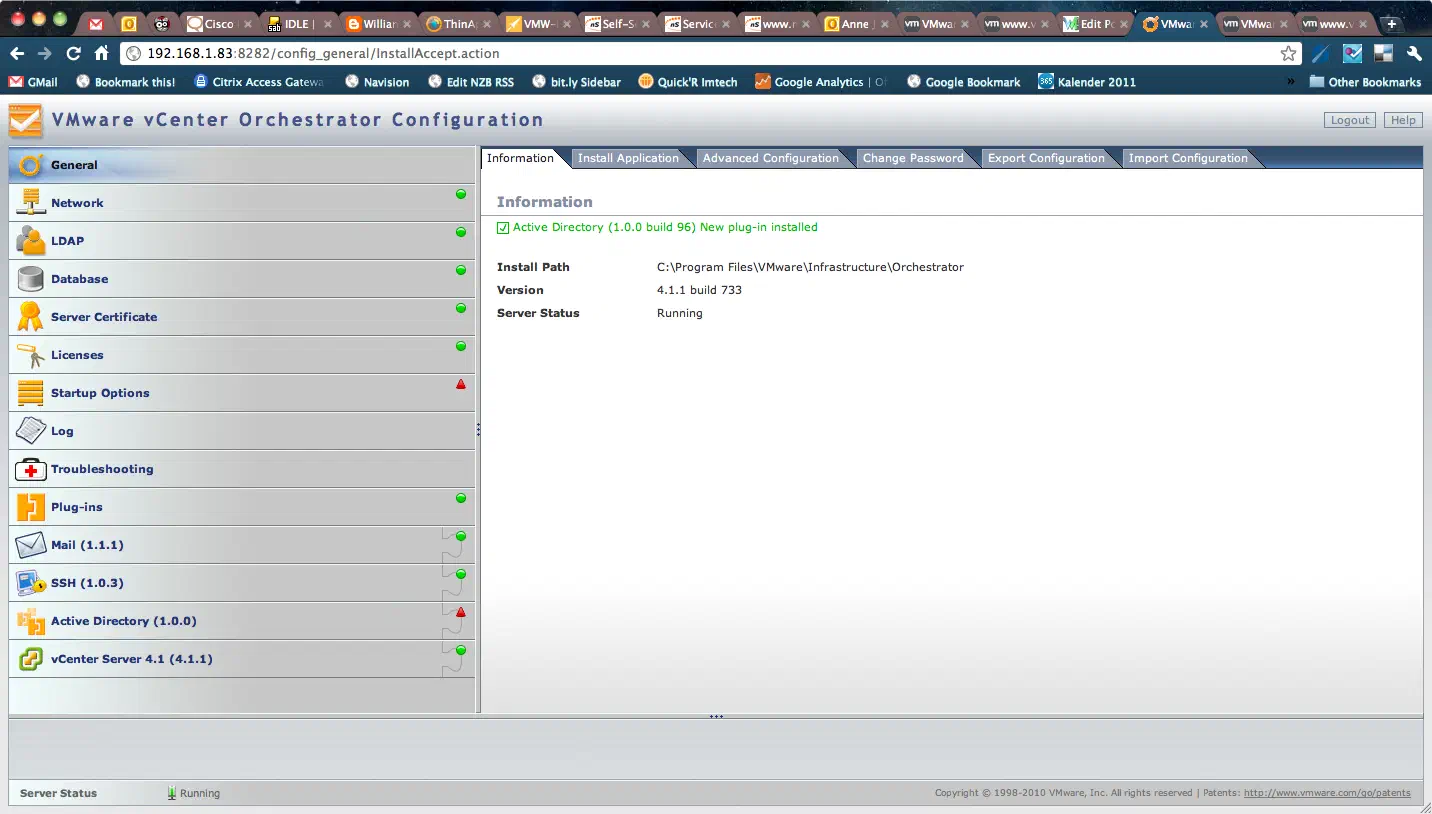
Task: Open the browser home page
Action: point(101,54)
